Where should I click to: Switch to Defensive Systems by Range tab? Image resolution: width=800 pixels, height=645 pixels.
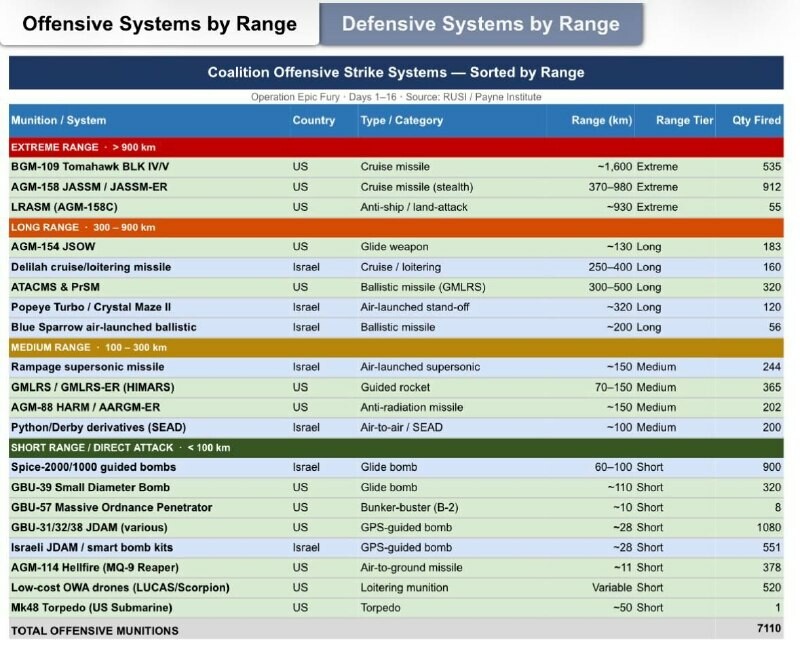480,24
